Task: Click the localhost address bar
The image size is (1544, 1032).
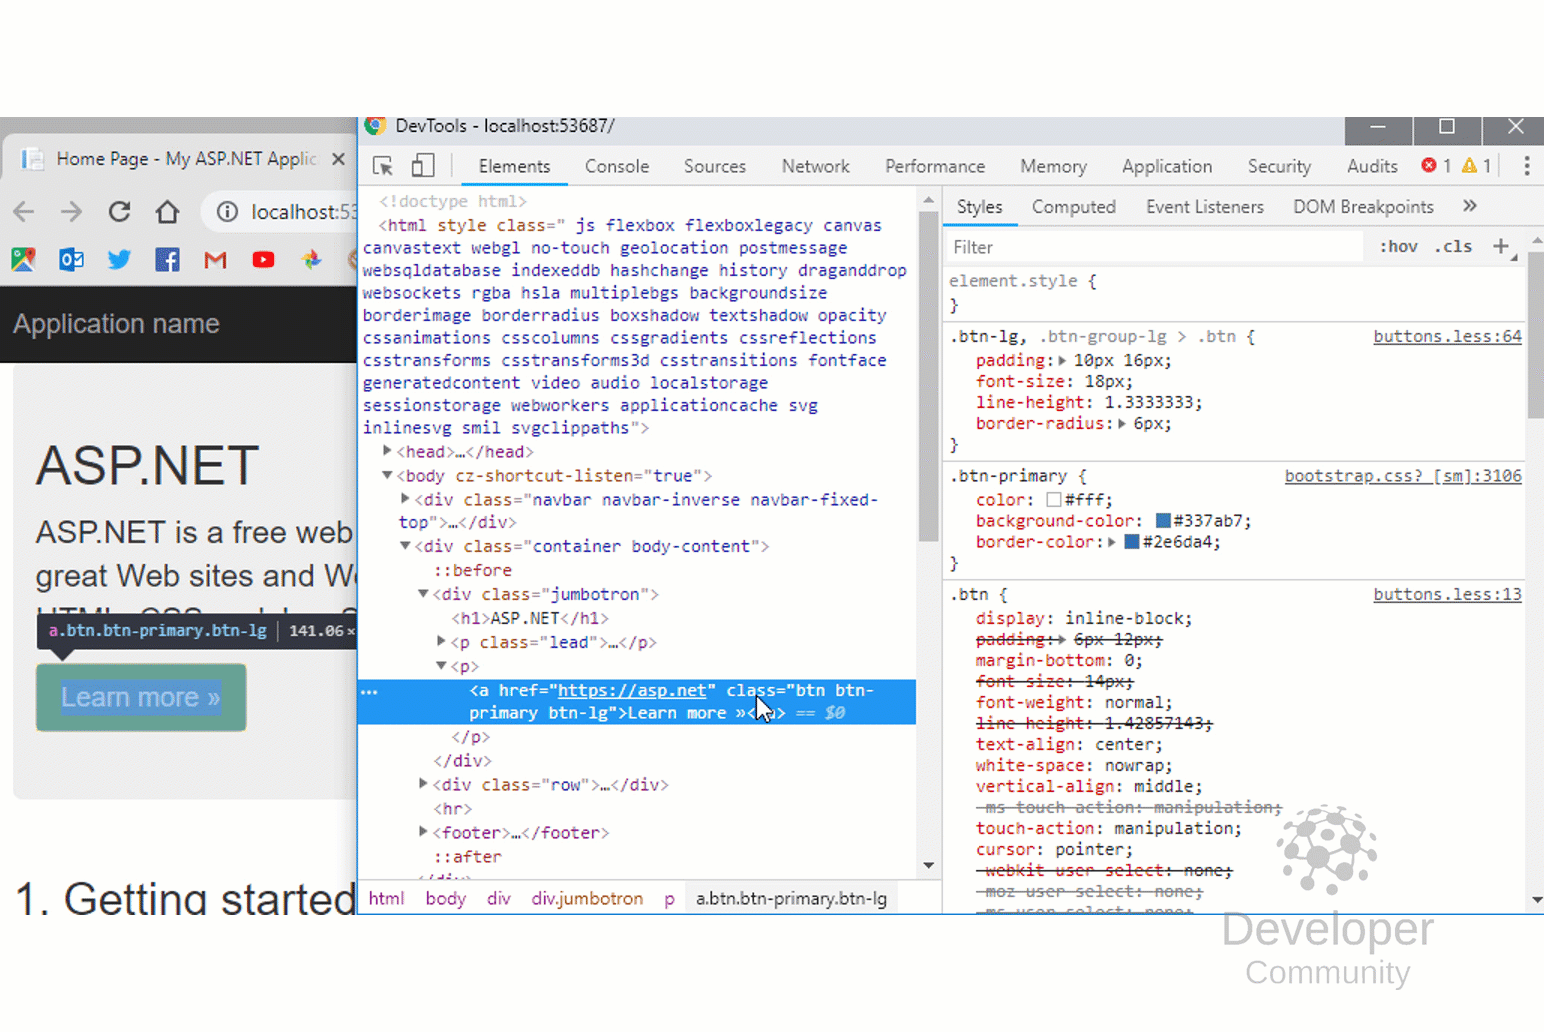Action: (302, 212)
